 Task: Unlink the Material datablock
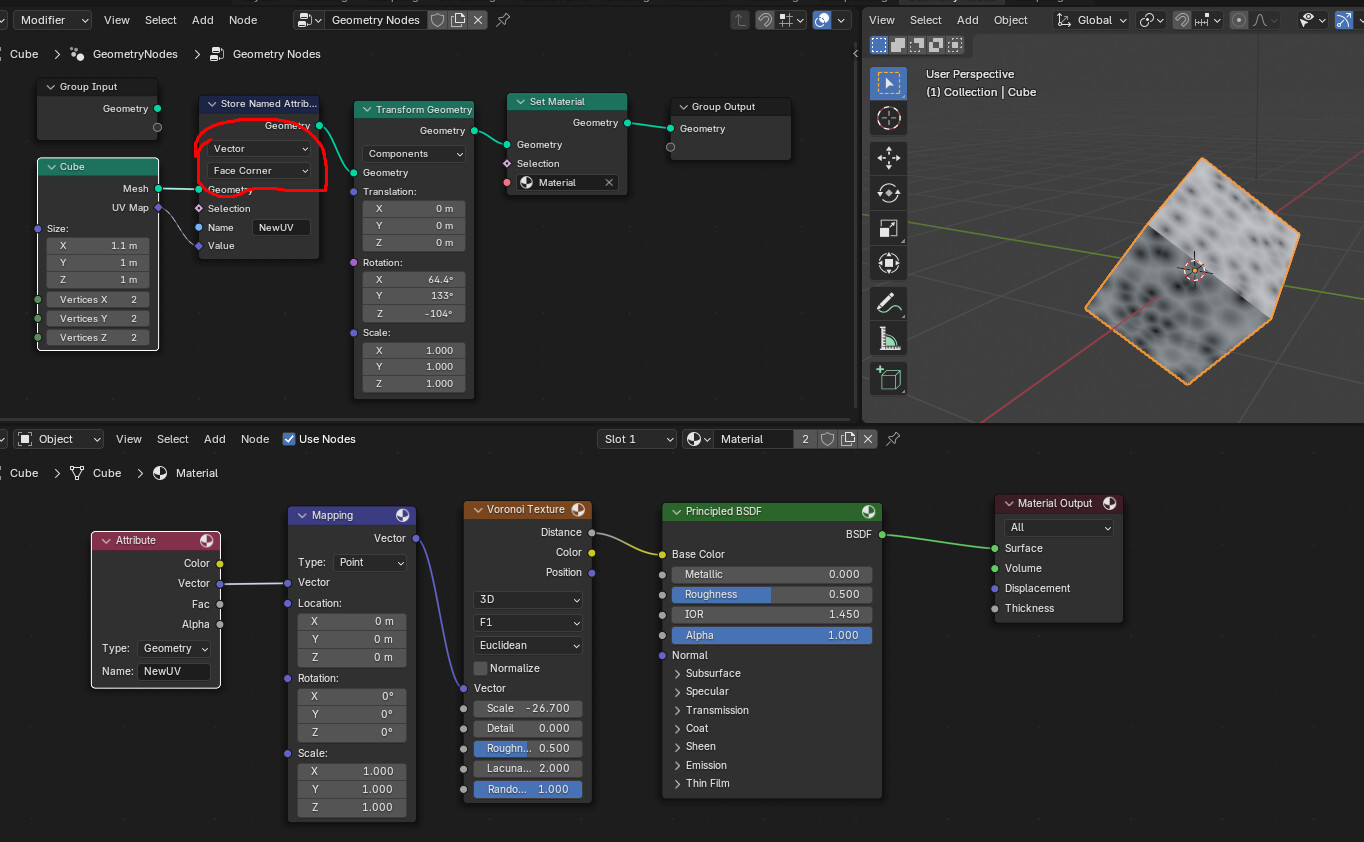[x=868, y=439]
